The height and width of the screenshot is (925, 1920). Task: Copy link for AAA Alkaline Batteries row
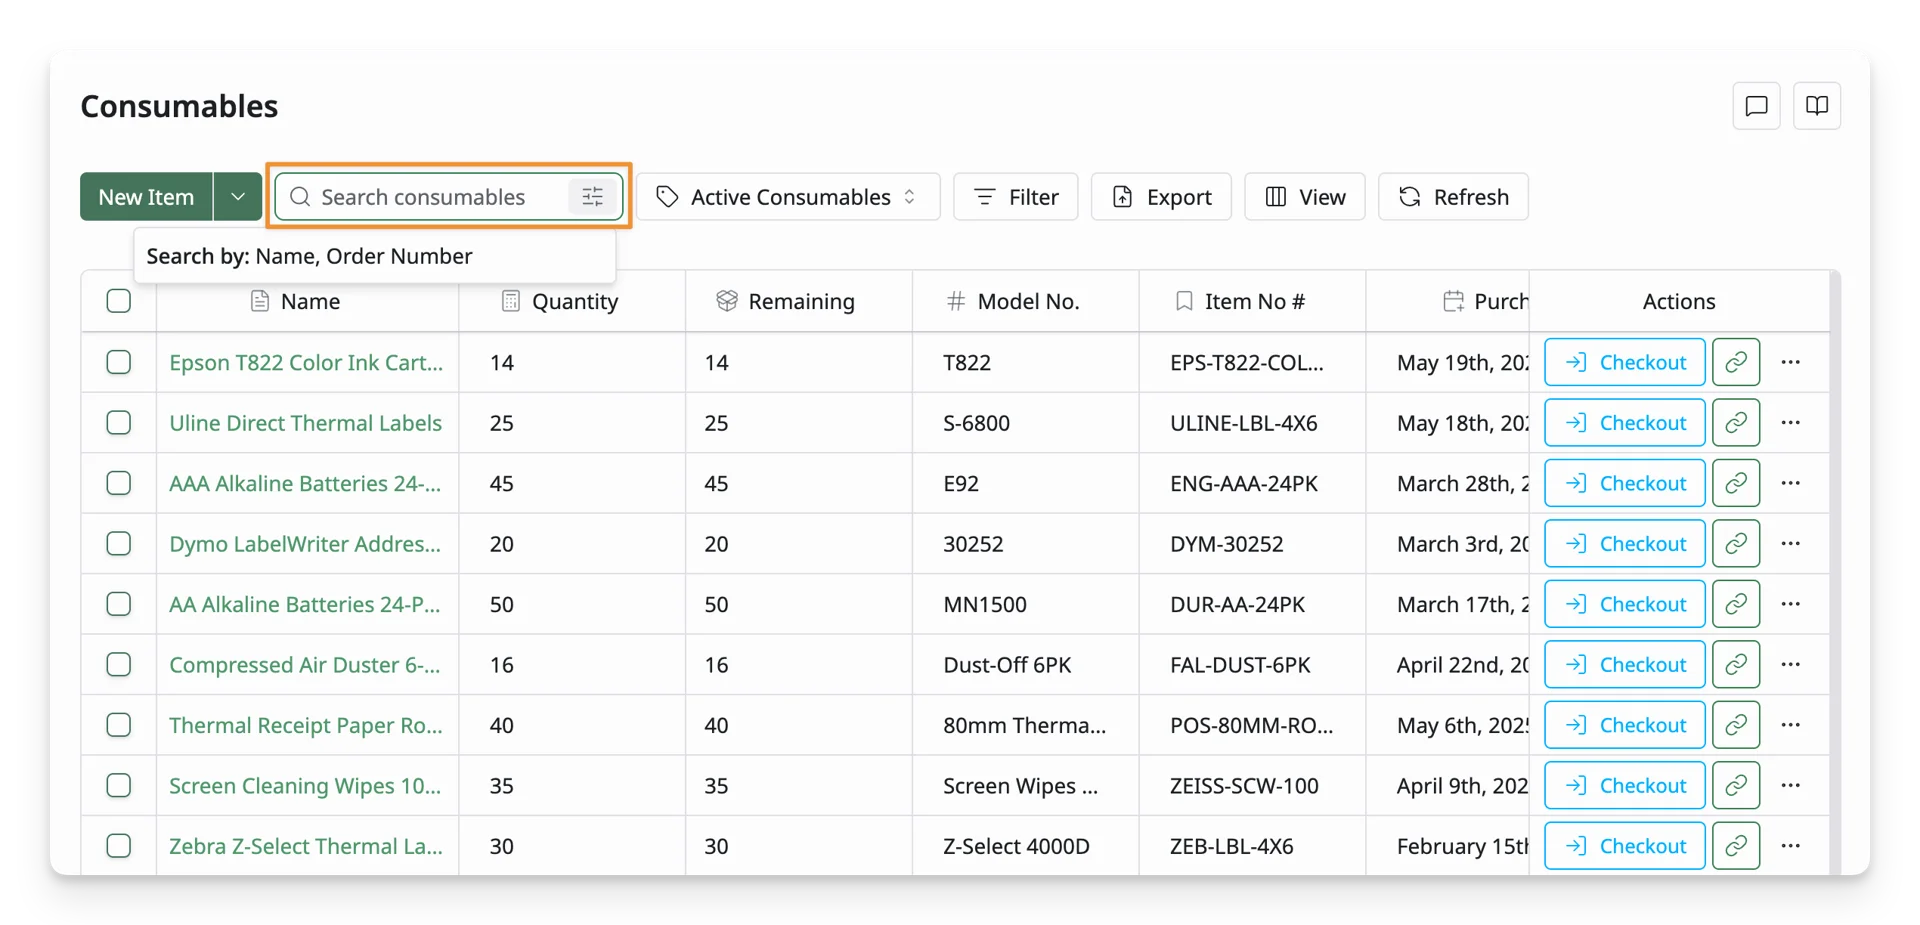tap(1736, 483)
